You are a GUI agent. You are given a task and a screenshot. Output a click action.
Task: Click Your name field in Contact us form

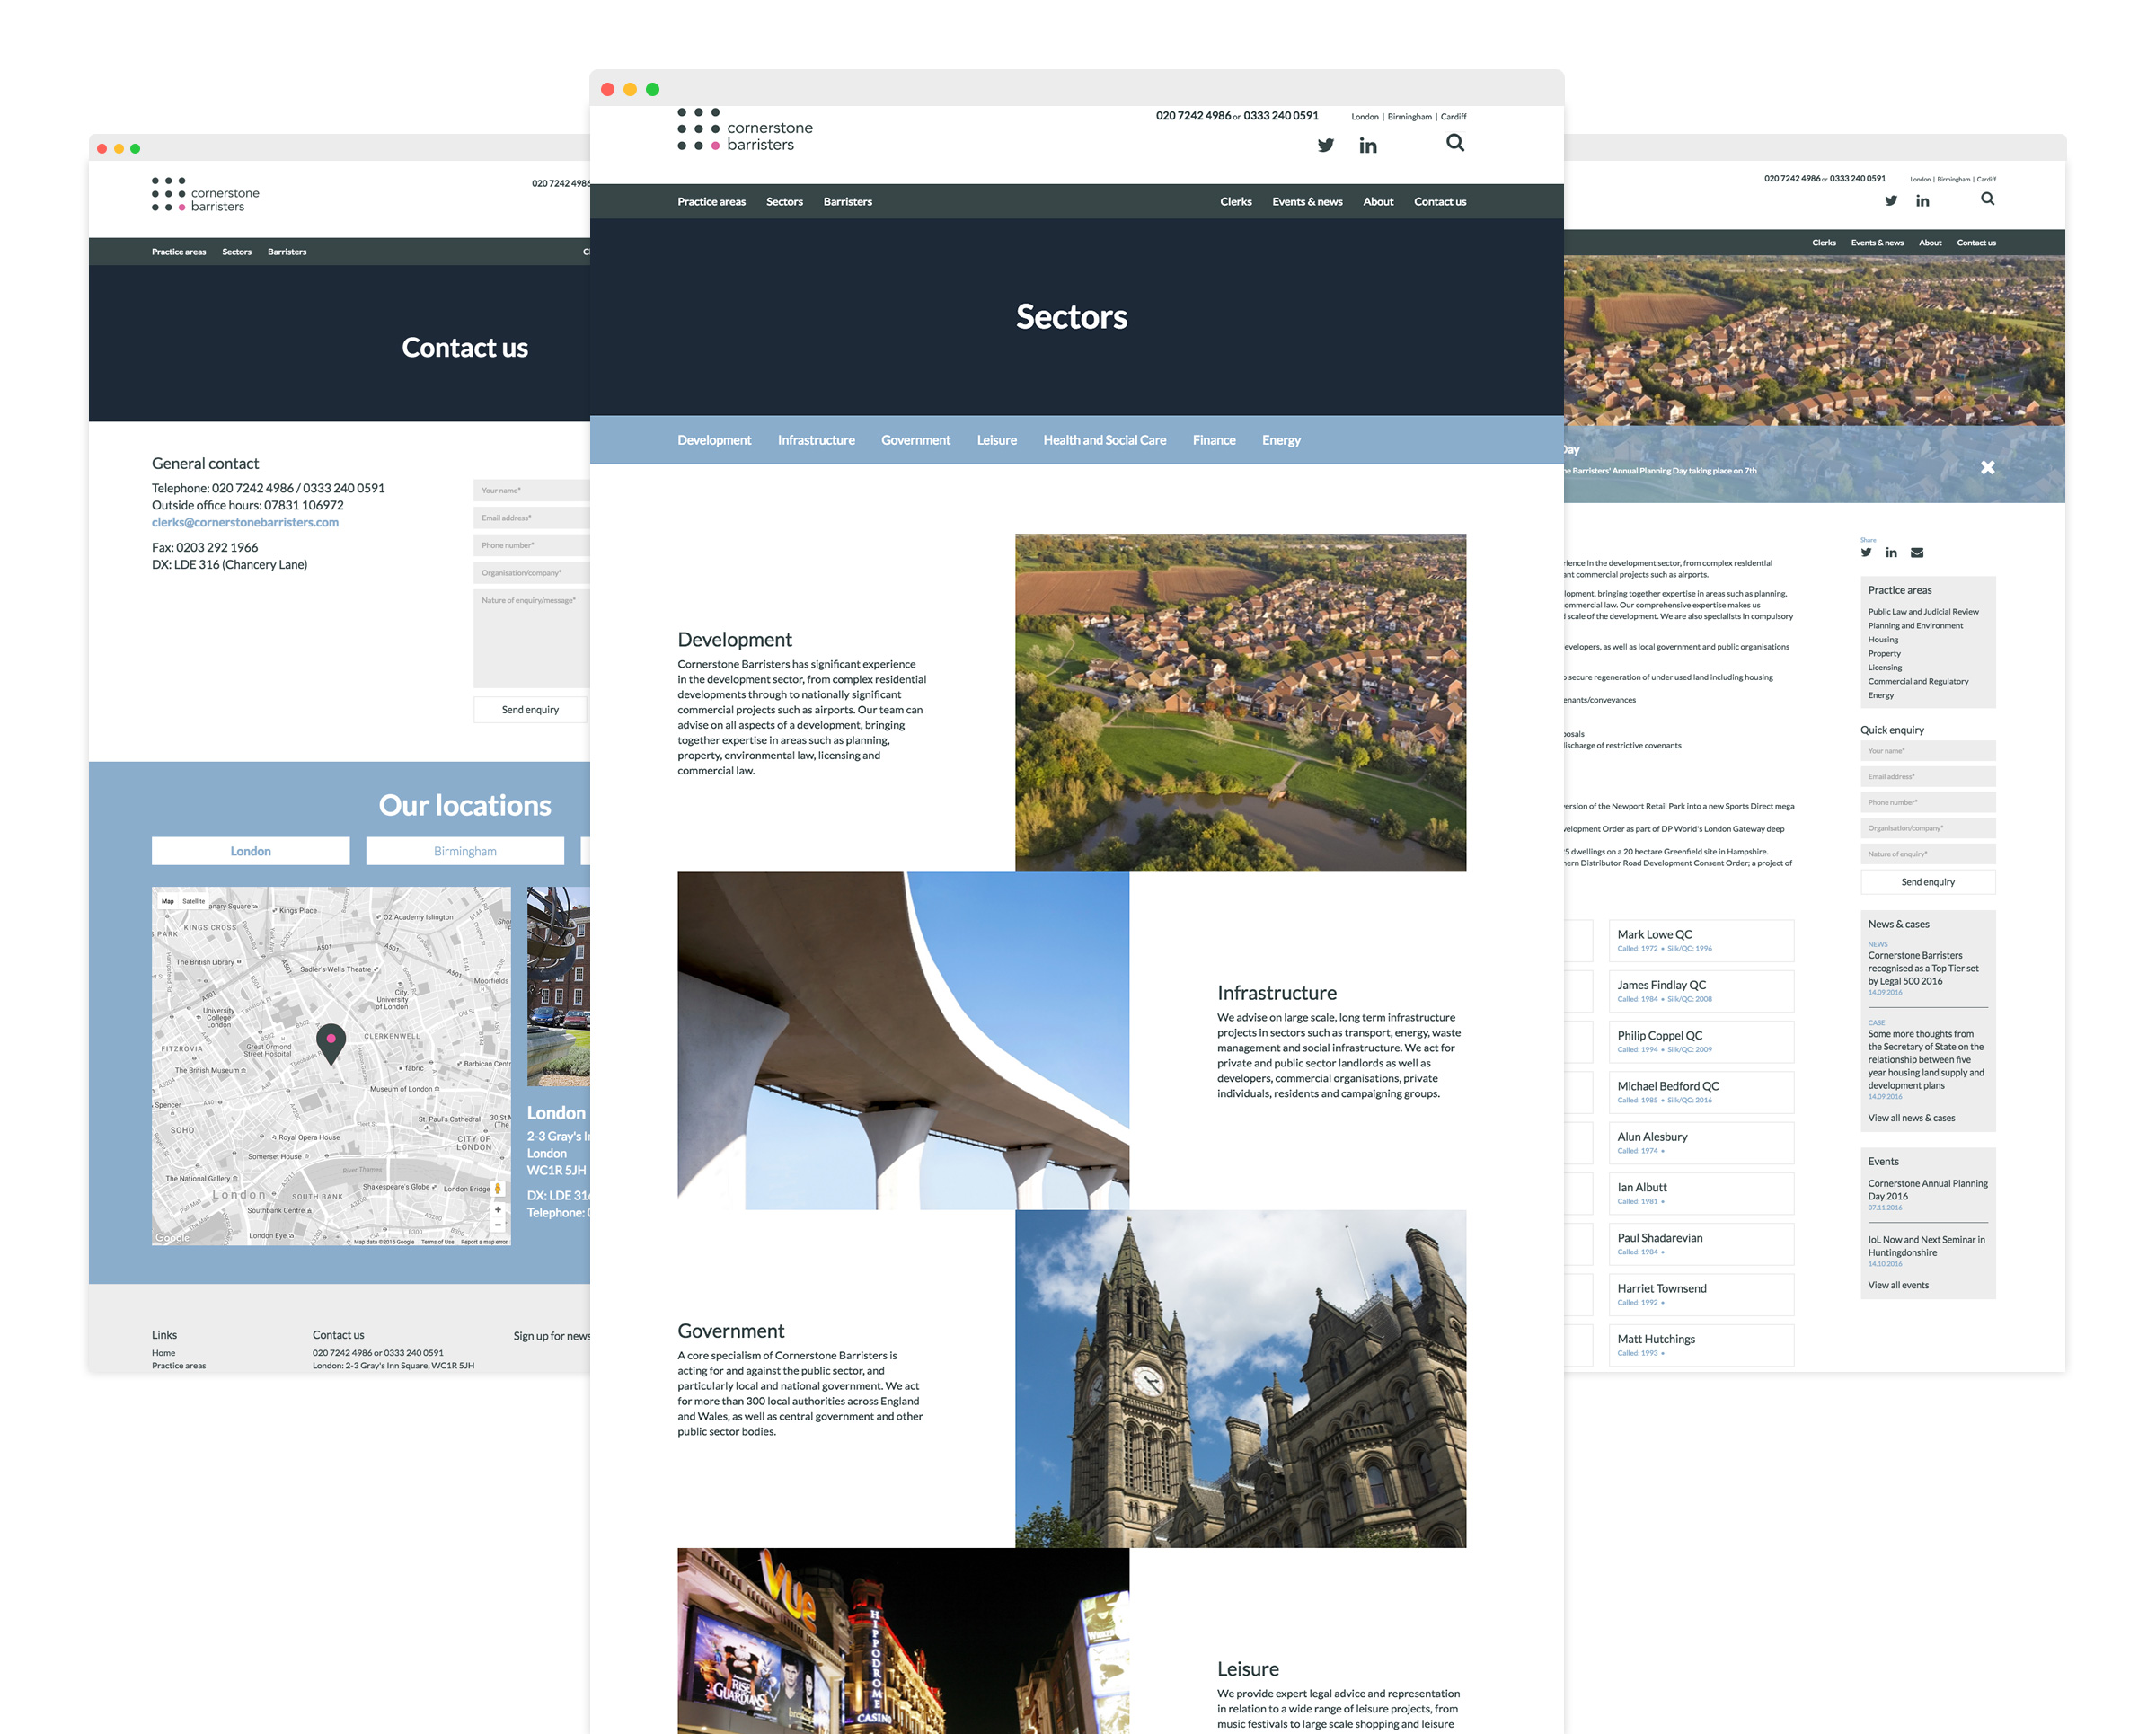tap(532, 490)
